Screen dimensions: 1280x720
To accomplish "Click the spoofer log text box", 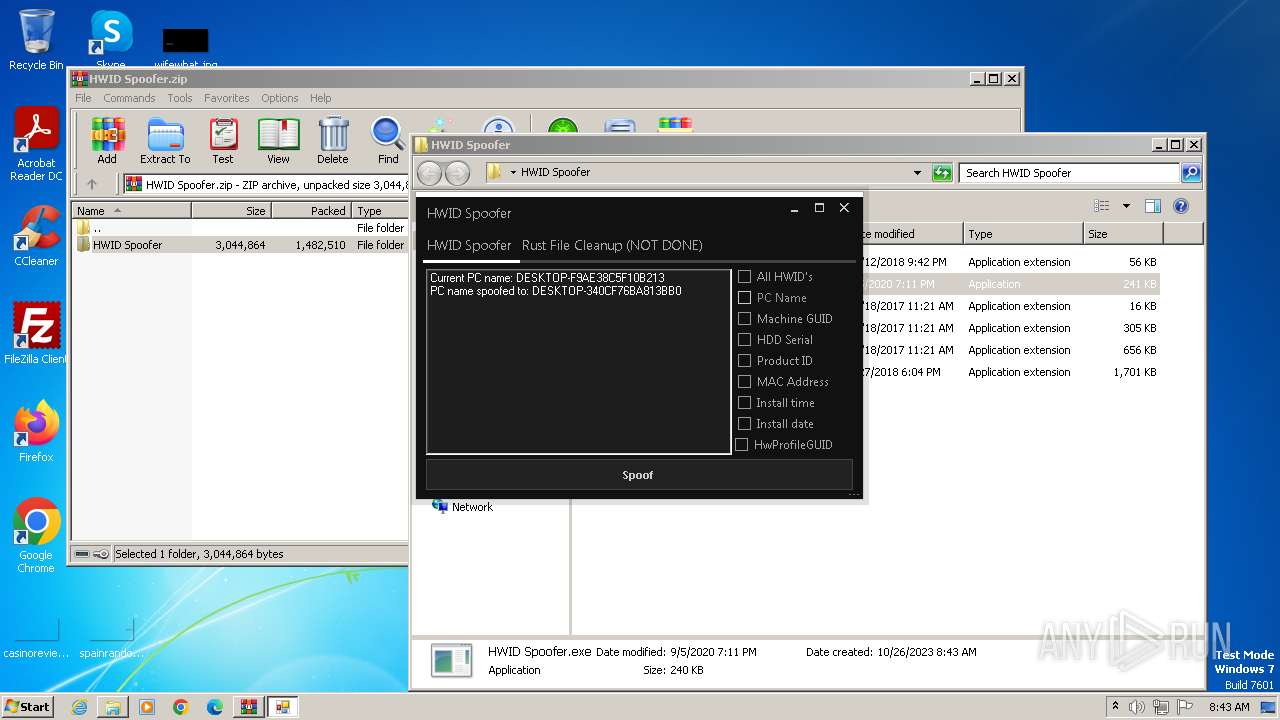I will tap(579, 361).
